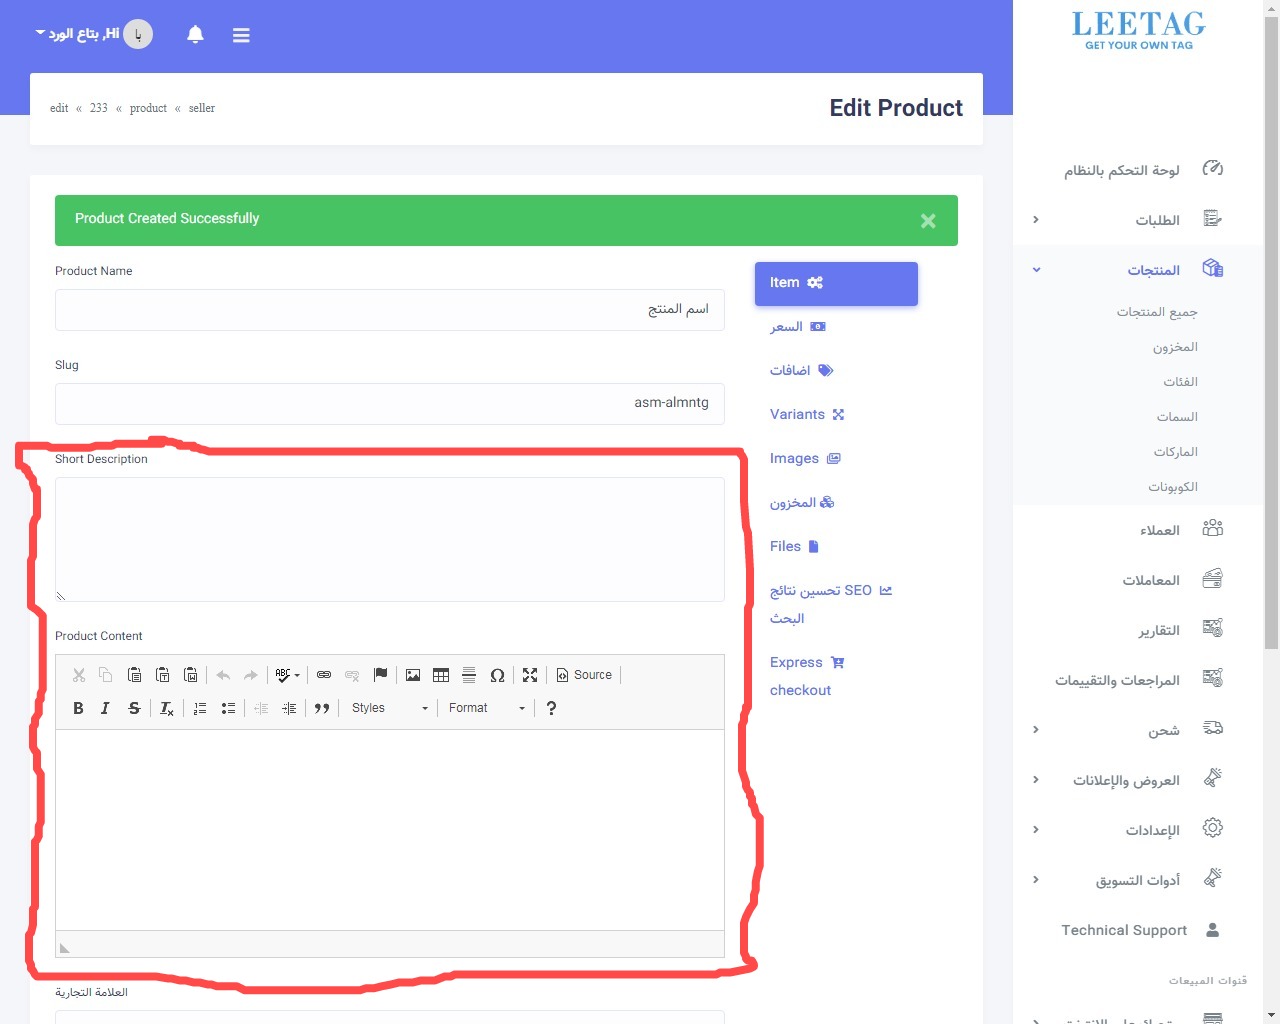Open the SEO search optimization section
This screenshot has height=1024, width=1280.
[830, 590]
